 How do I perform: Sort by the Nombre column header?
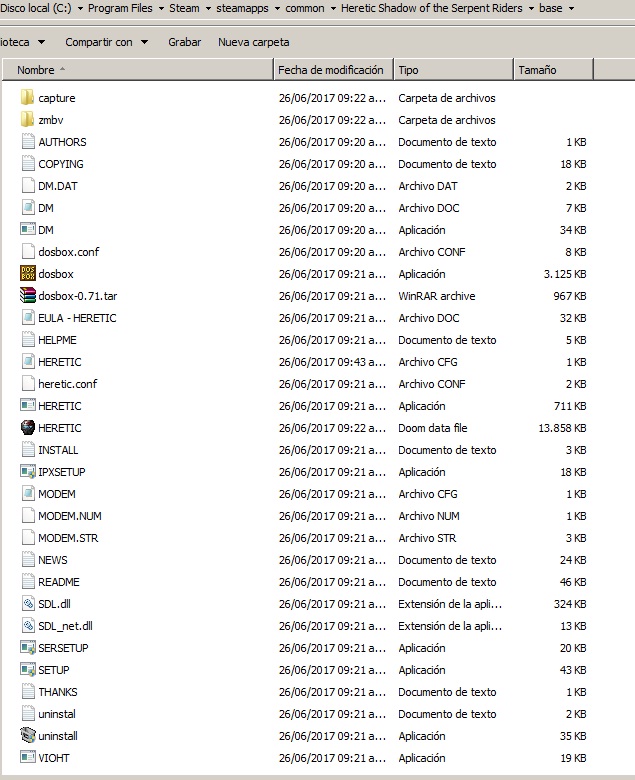pos(138,70)
